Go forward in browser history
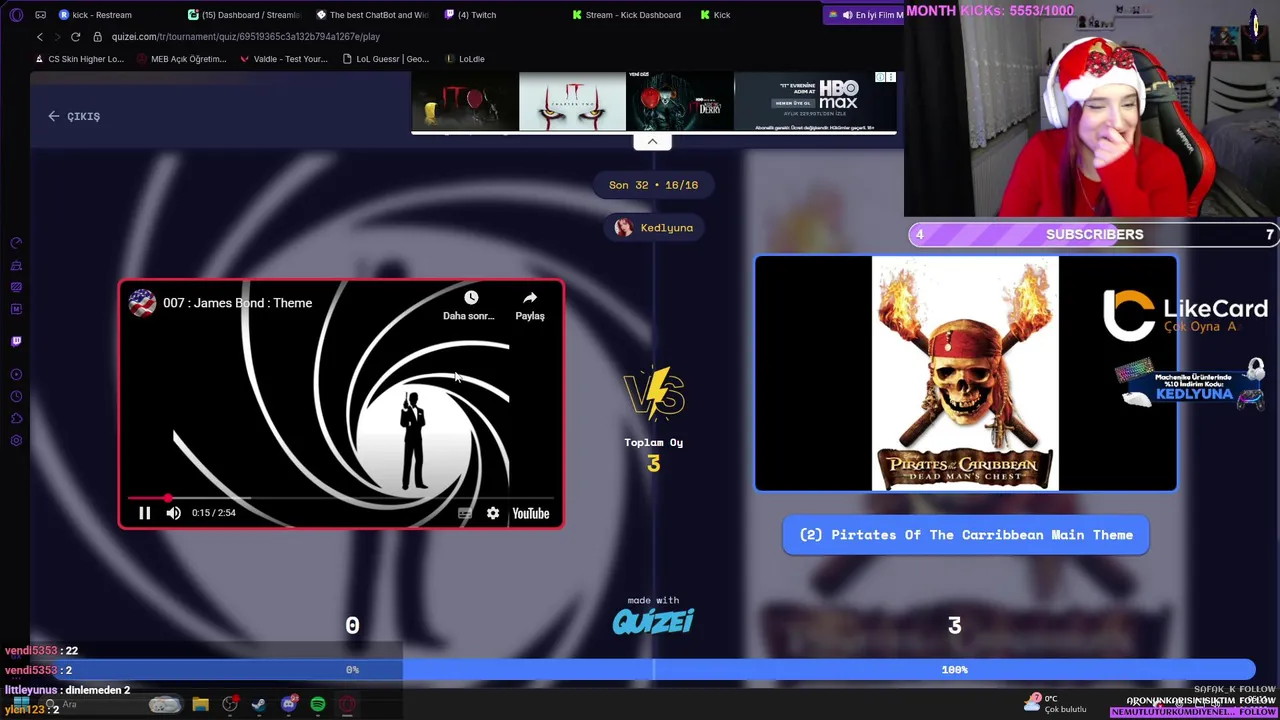This screenshot has height=720, width=1280. (56, 37)
